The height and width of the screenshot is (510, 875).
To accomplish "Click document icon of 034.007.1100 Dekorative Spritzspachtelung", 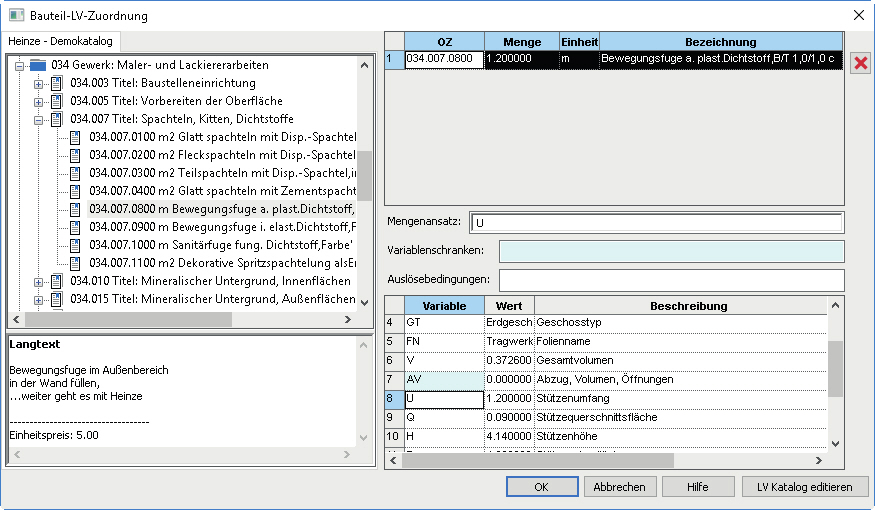I will point(75,263).
